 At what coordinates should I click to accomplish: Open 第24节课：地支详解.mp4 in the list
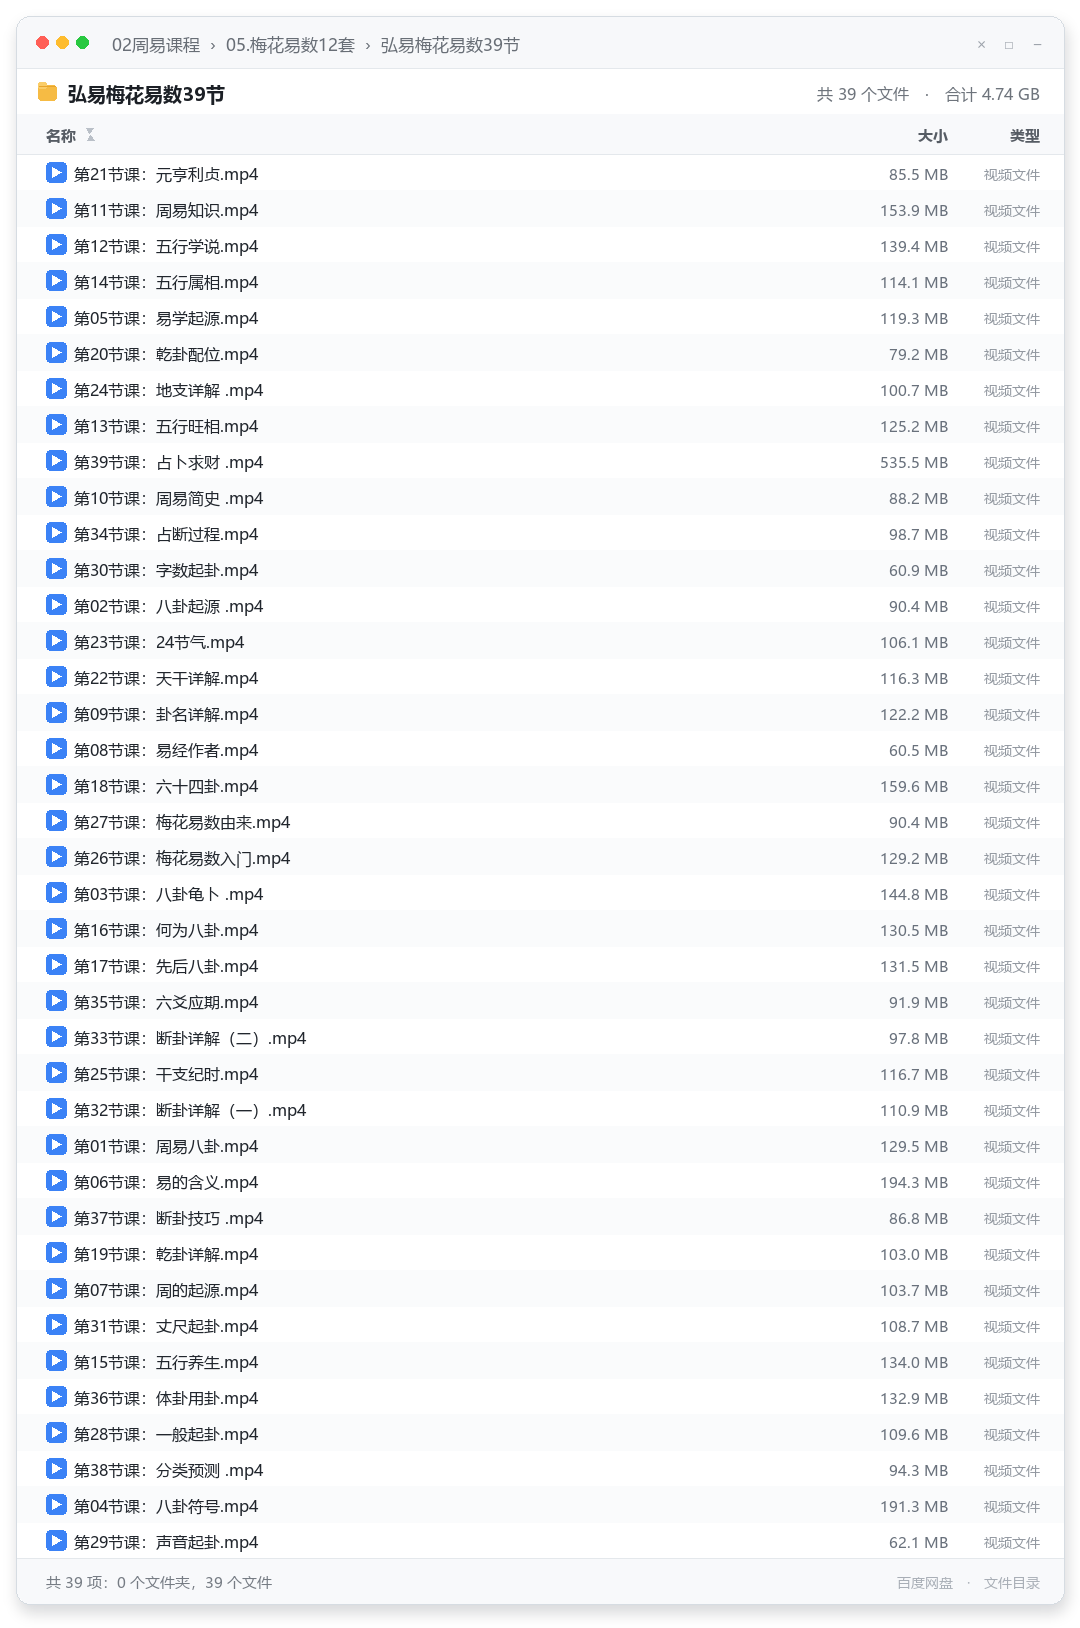coord(540,390)
